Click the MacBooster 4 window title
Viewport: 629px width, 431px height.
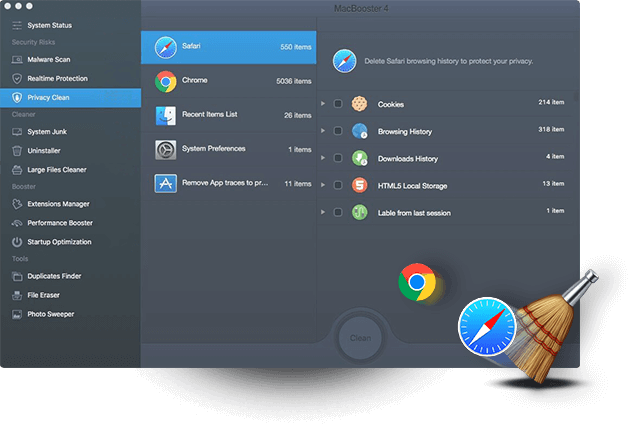[x=361, y=8]
